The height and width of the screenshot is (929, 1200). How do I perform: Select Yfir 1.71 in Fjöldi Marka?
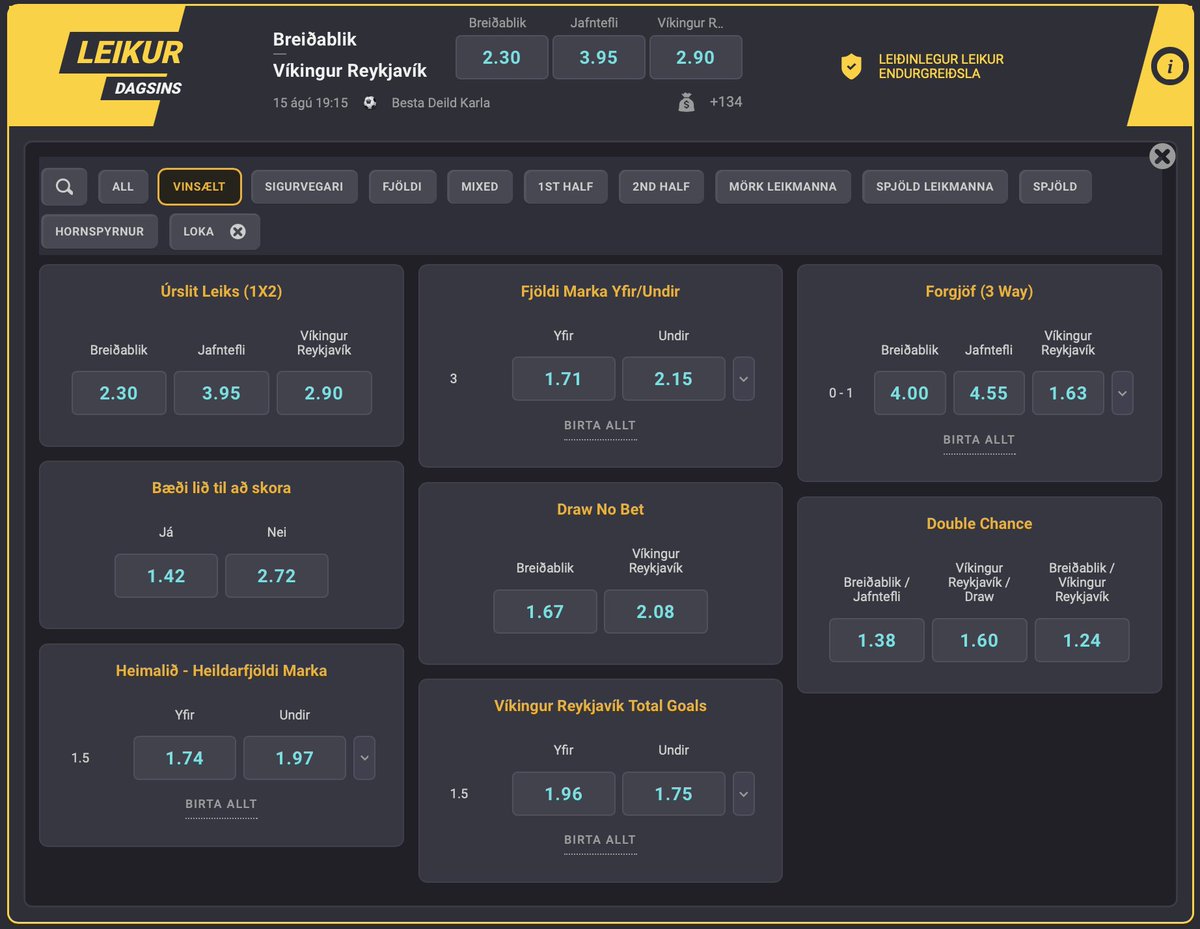pos(563,379)
